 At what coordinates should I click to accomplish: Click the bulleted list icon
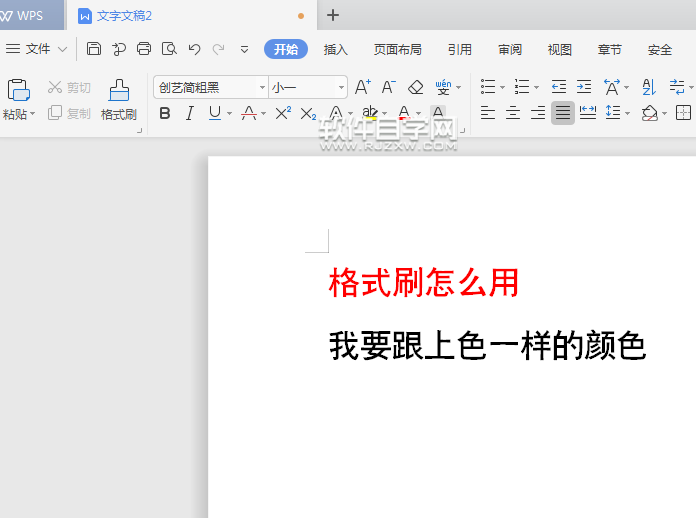click(x=488, y=87)
